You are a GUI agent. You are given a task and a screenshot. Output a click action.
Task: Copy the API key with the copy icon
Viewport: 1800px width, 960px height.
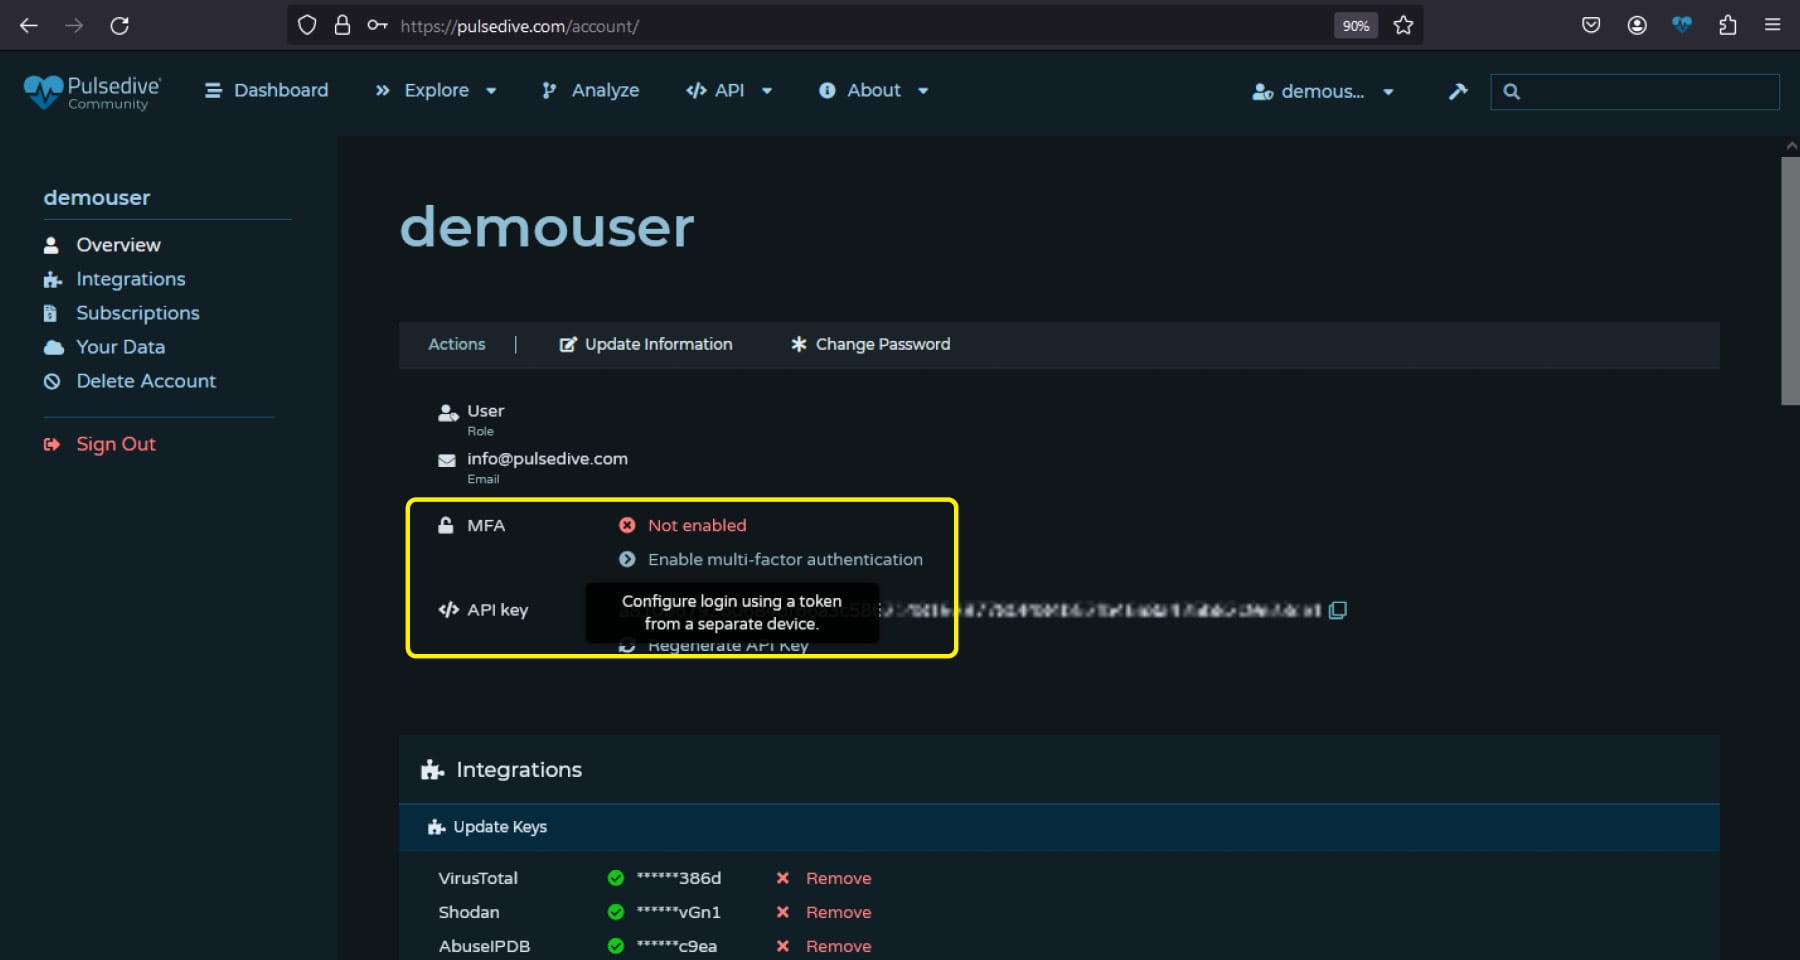point(1337,610)
